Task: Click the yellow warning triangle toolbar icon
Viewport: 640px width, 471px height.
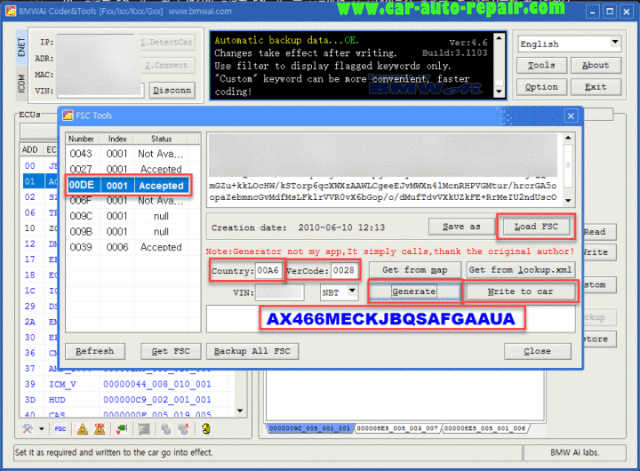Action: coord(82,429)
